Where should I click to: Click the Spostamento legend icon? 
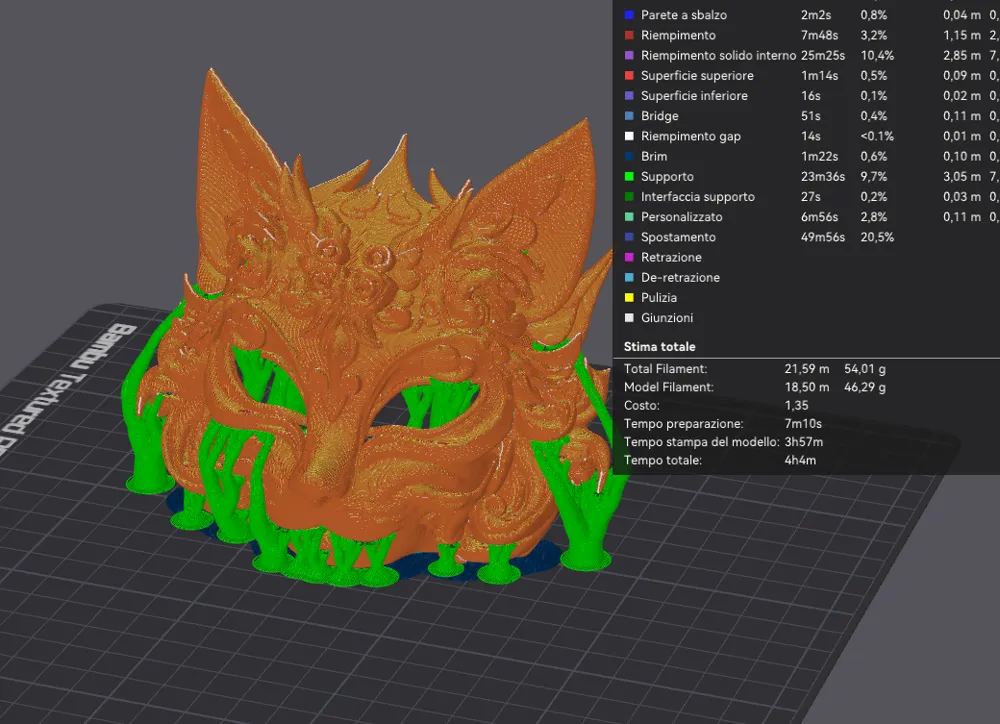click(x=629, y=237)
